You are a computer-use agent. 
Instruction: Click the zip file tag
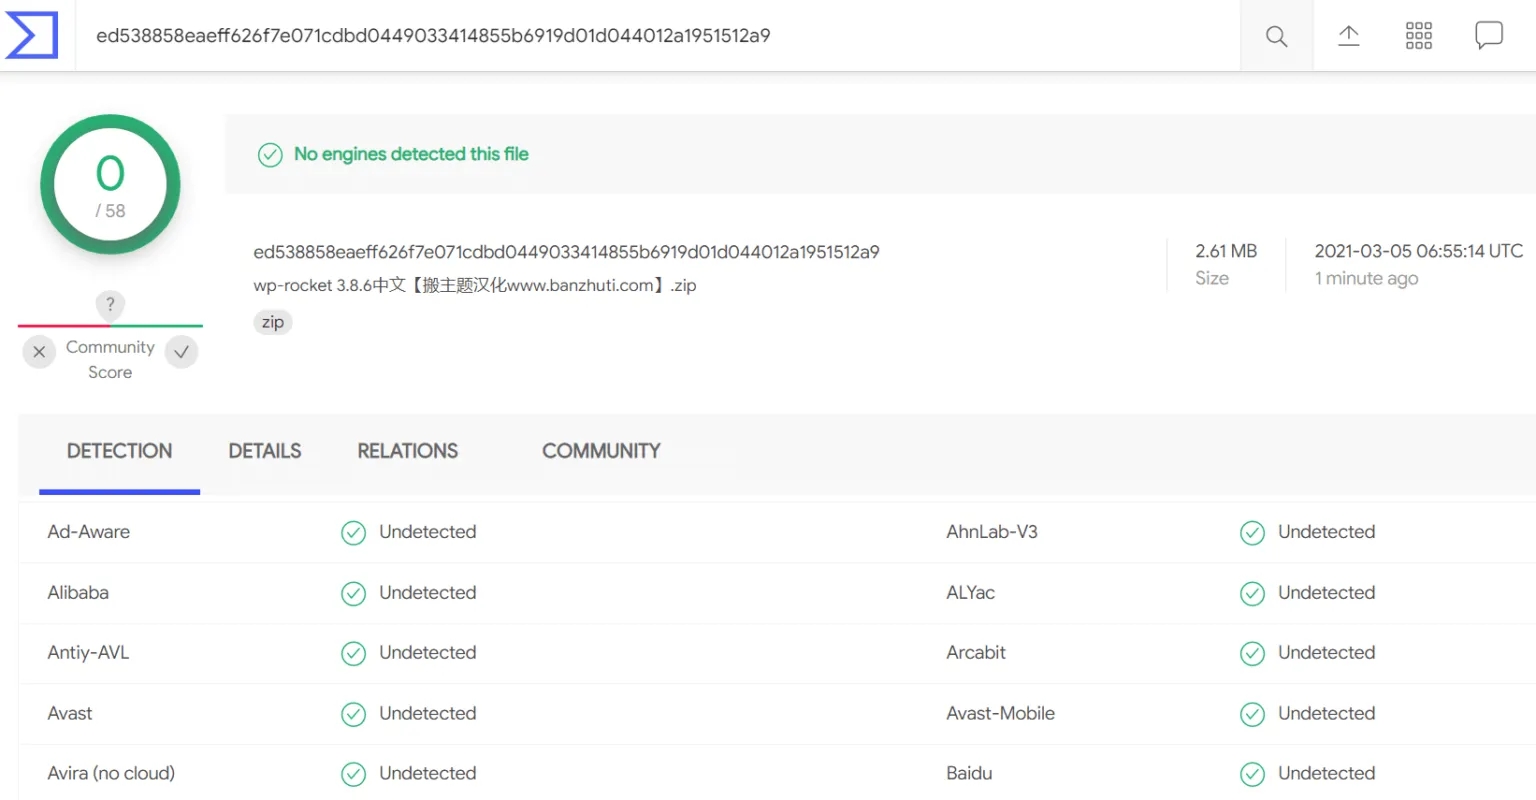point(272,322)
